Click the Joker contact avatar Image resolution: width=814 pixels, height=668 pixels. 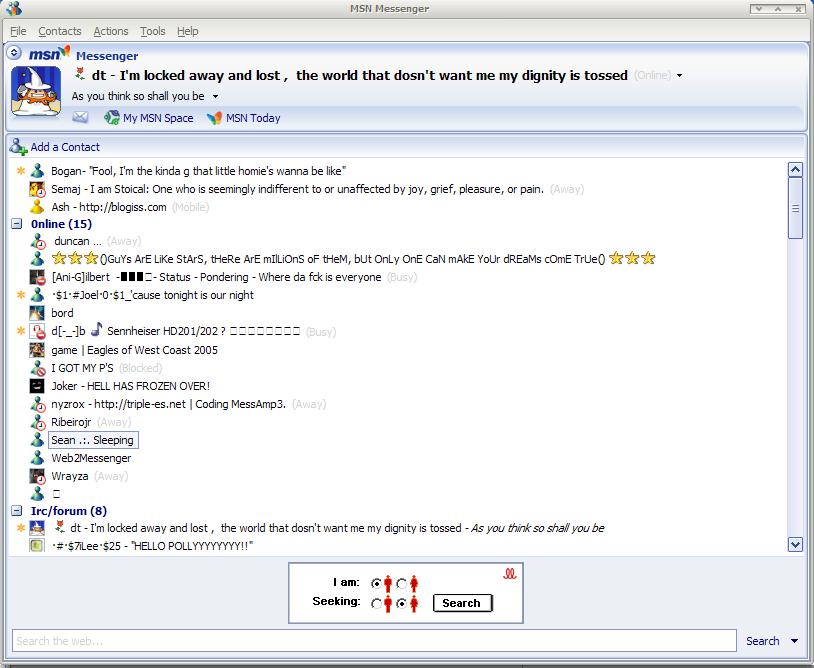coord(37,386)
